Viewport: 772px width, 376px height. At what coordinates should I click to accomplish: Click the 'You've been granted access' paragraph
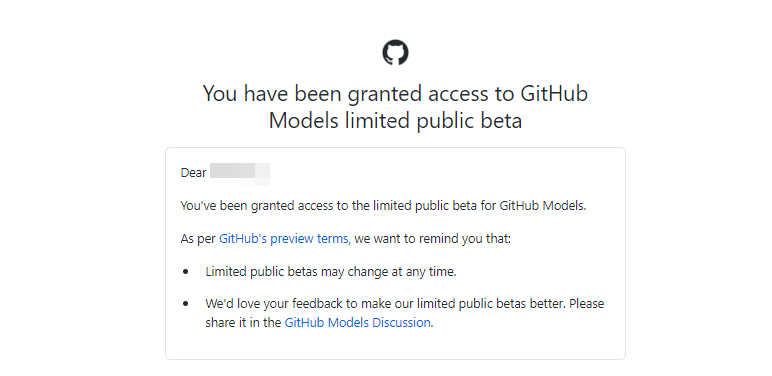pos(384,206)
